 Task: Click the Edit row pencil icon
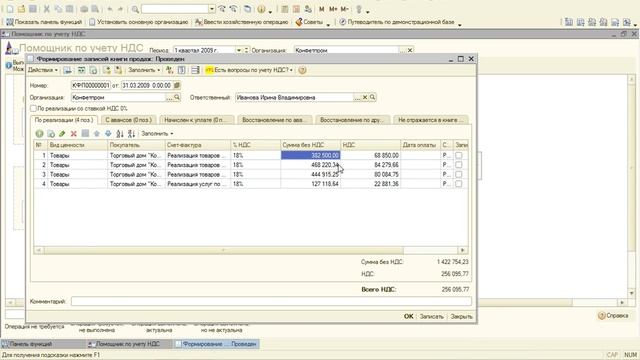coord(62,133)
